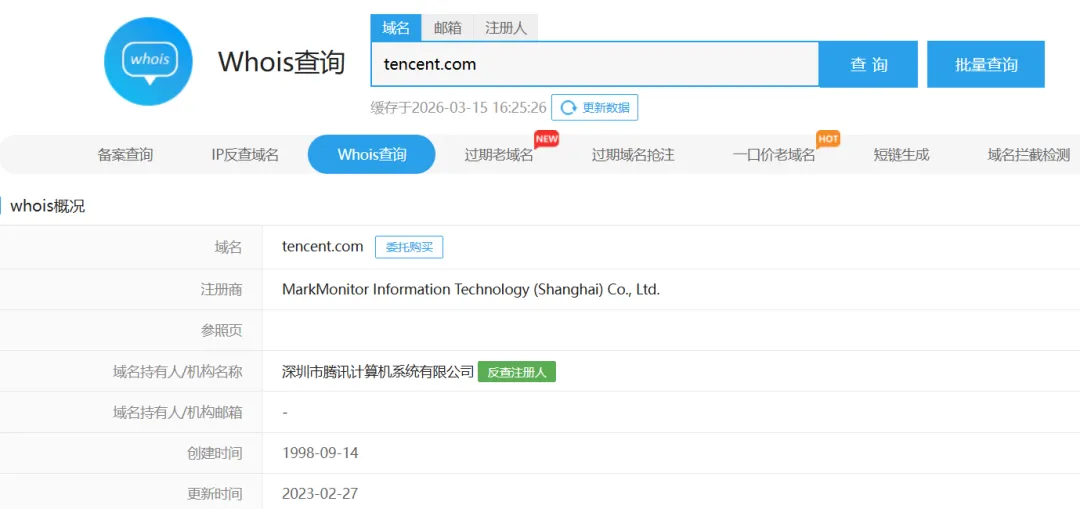
Task: Click the update date 2023-02-27
Action: pyautogui.click(x=320, y=494)
